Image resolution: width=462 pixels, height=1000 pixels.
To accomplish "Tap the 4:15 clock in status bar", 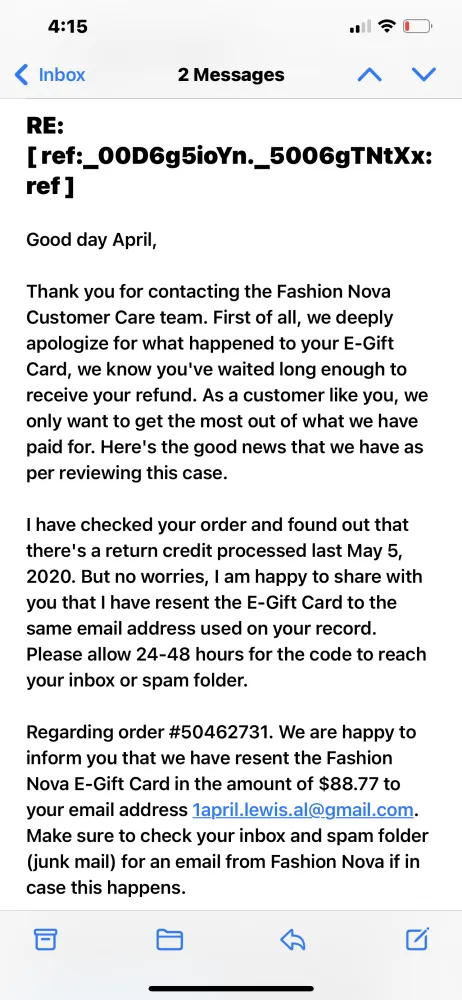I will pyautogui.click(x=68, y=27).
